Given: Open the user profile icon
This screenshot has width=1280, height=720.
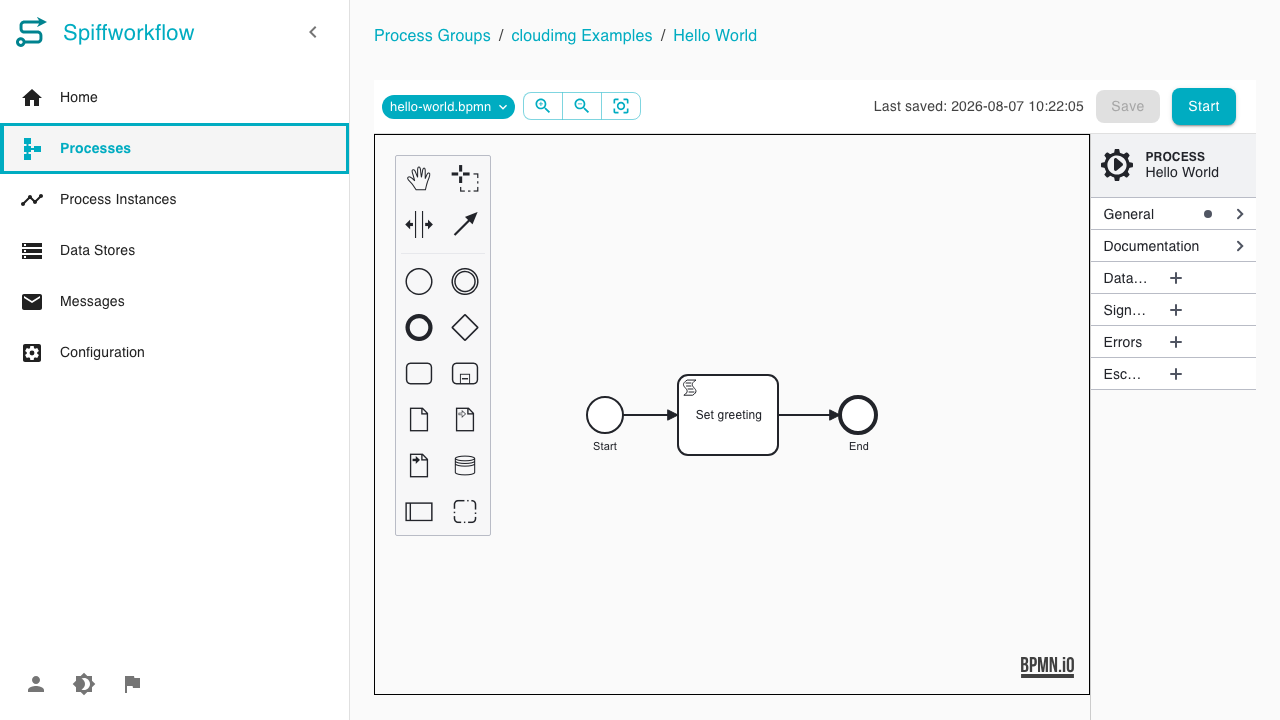Looking at the screenshot, I should tap(36, 684).
